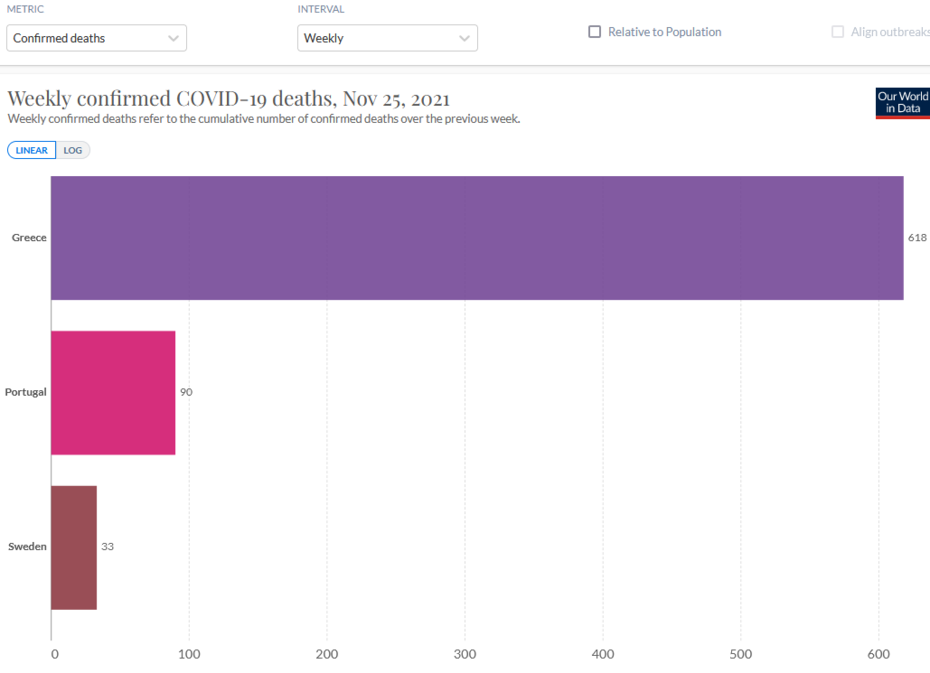
Task: Click the 618 value label for Greece
Action: pos(917,238)
